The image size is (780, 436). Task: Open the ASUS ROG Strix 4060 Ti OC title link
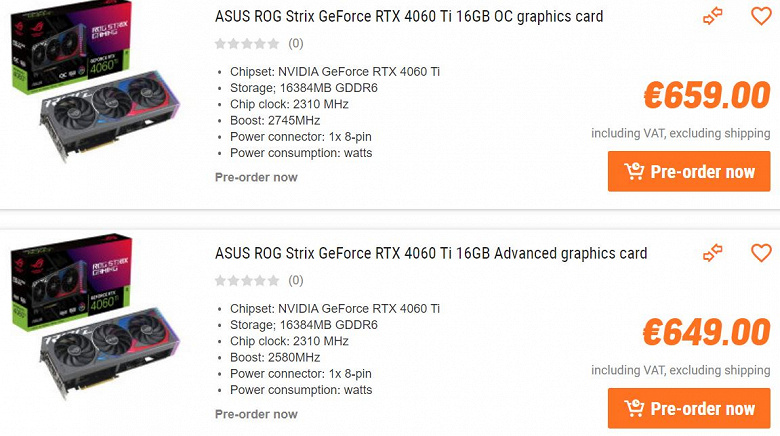point(409,17)
